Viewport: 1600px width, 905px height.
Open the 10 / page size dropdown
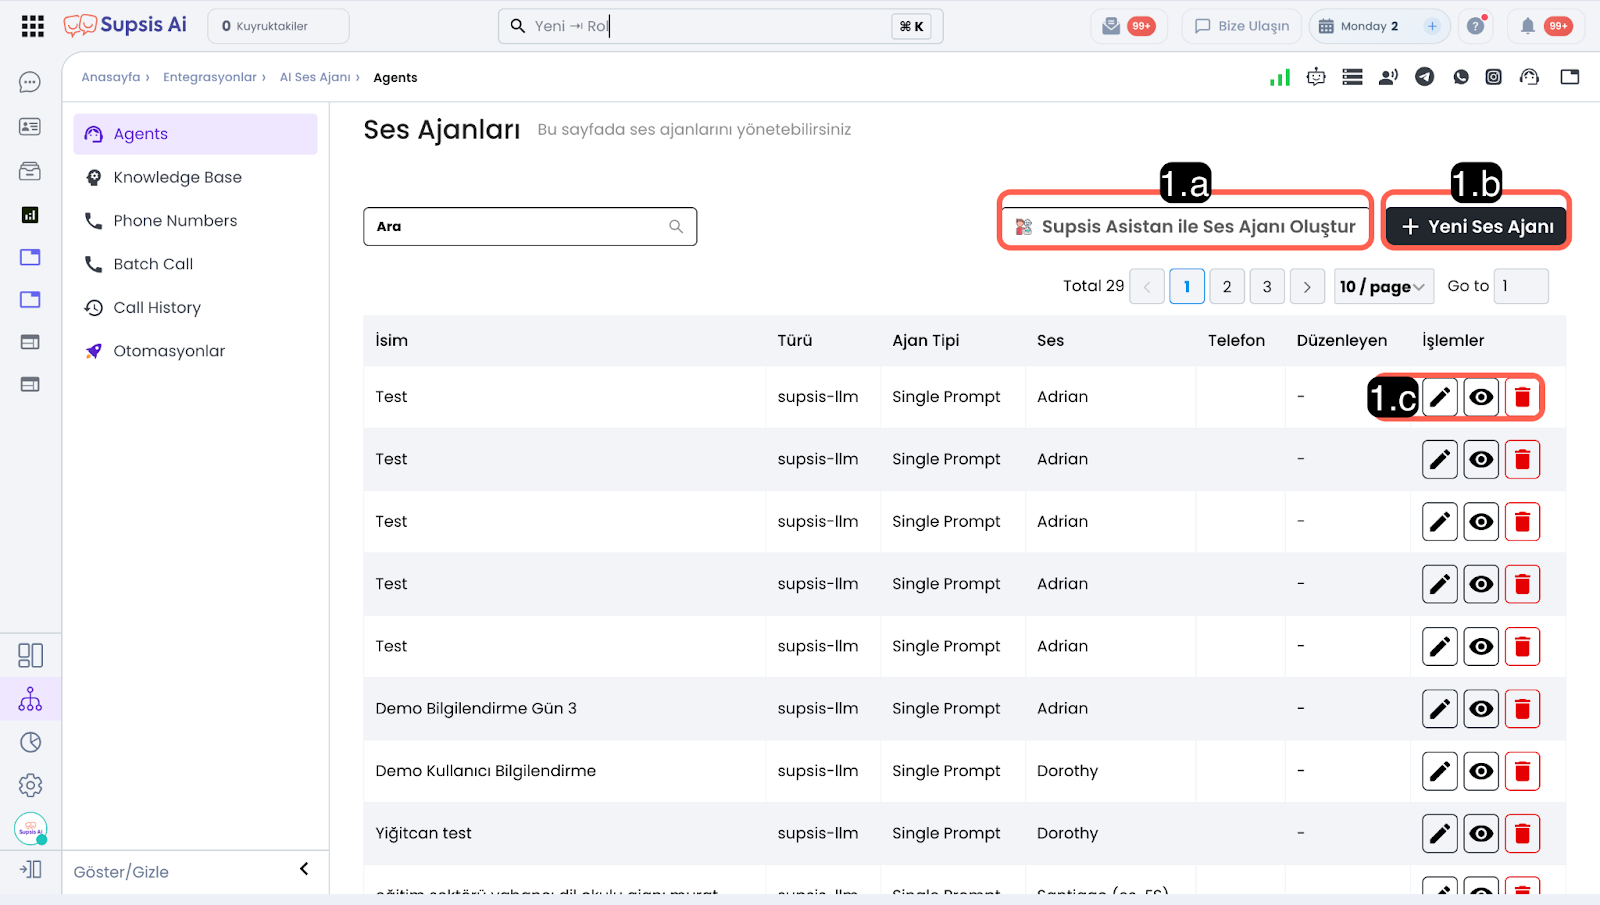pyautogui.click(x=1383, y=287)
